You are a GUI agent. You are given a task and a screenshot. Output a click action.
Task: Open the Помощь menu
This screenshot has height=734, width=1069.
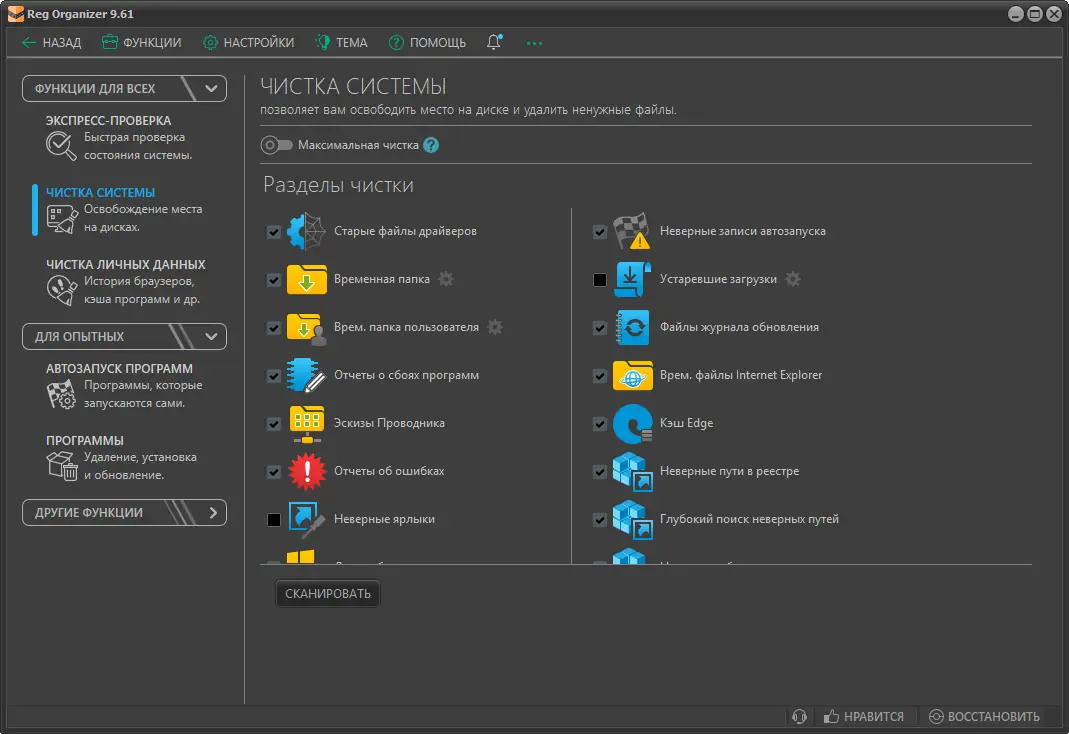click(427, 42)
